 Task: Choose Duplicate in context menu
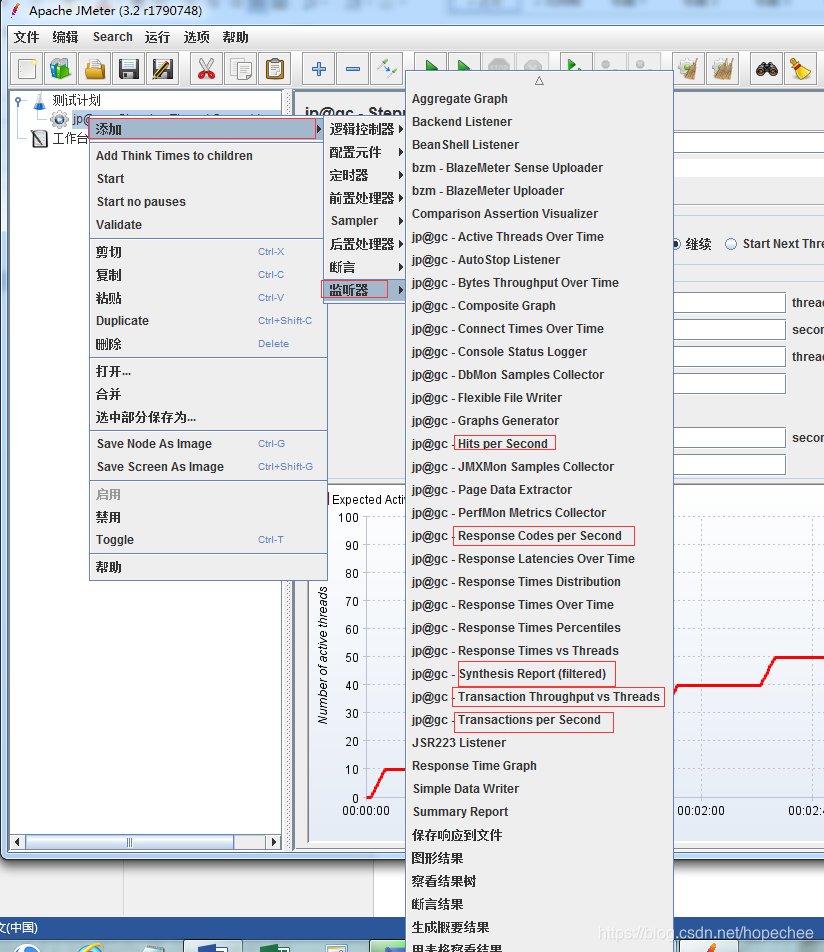point(208,321)
